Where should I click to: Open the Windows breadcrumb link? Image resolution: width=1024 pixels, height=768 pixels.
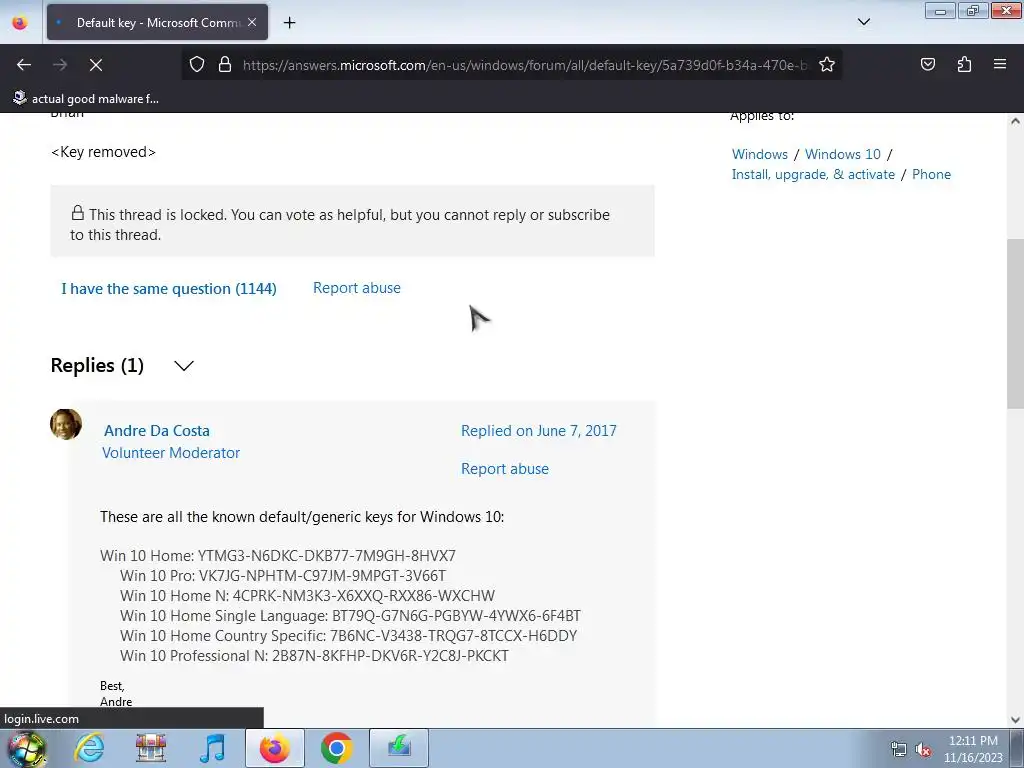(x=760, y=154)
